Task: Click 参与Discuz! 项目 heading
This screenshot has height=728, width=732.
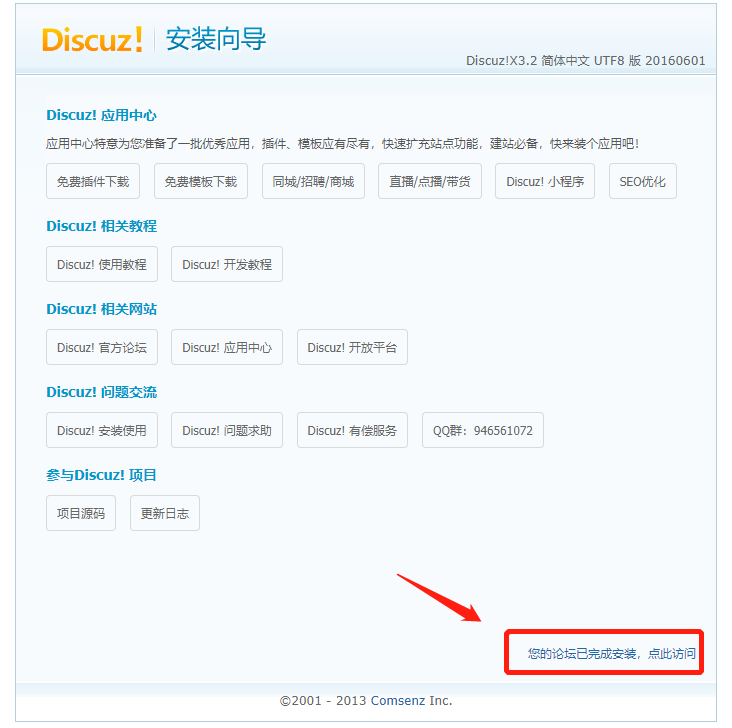Action: pyautogui.click(x=101, y=475)
